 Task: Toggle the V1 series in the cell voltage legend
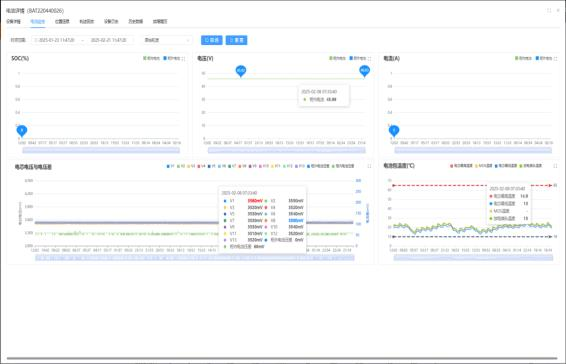click(x=170, y=166)
